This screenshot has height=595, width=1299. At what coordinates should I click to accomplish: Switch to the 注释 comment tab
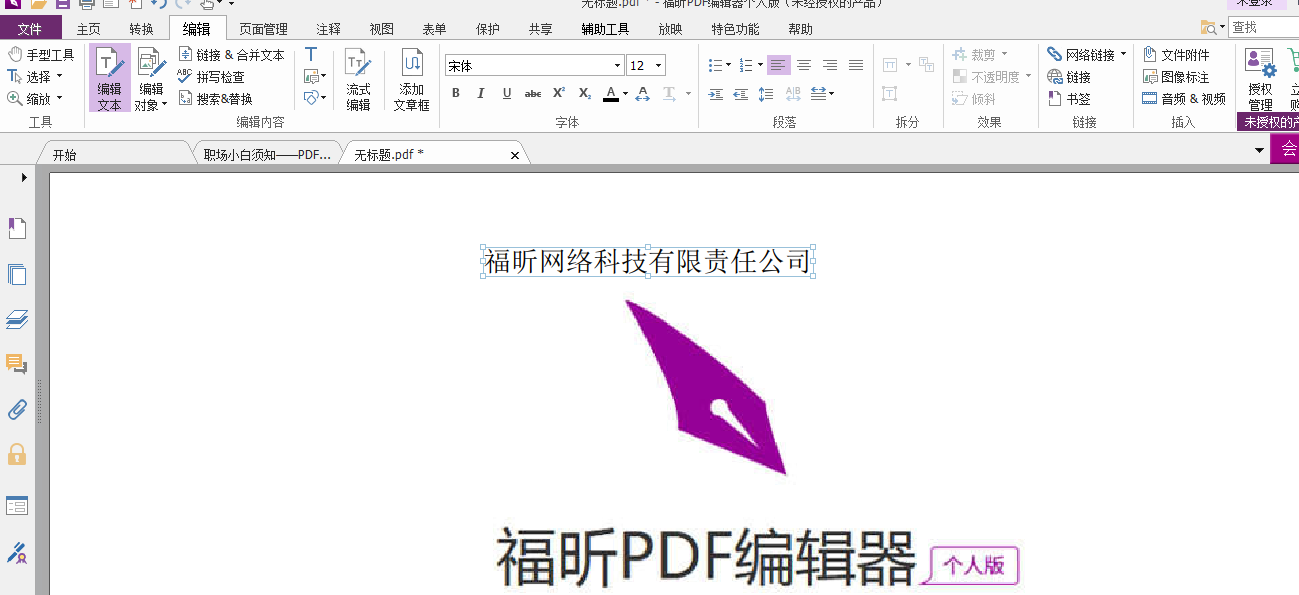(328, 29)
